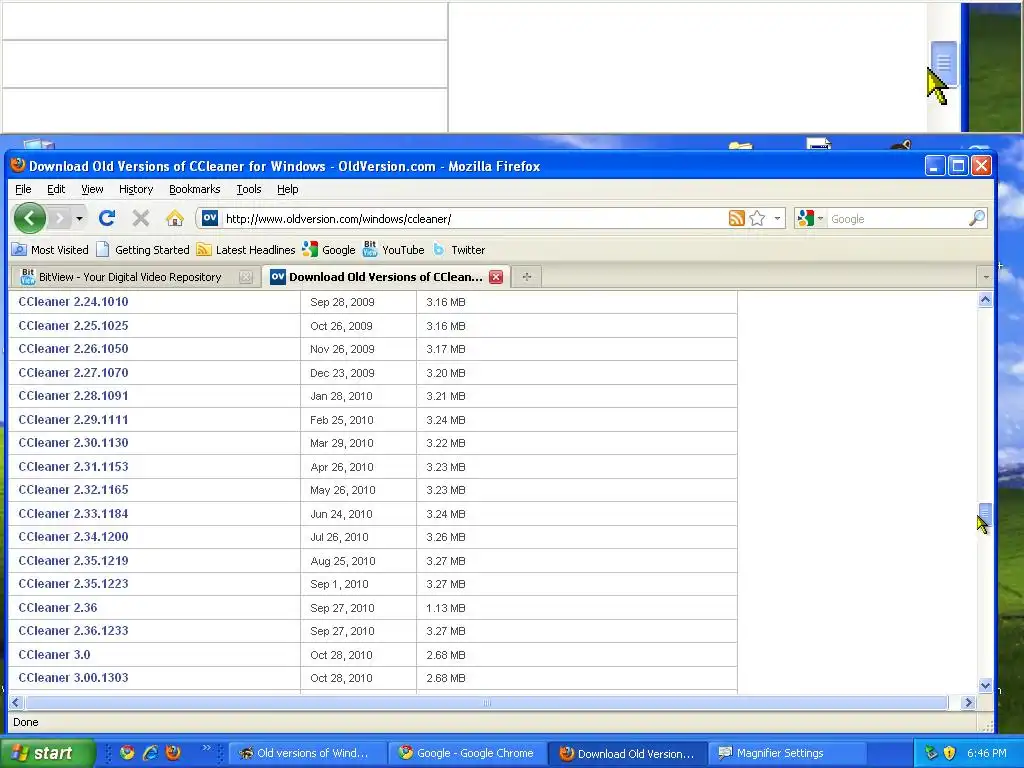Click the horizontal scroll right arrow

[968, 703]
